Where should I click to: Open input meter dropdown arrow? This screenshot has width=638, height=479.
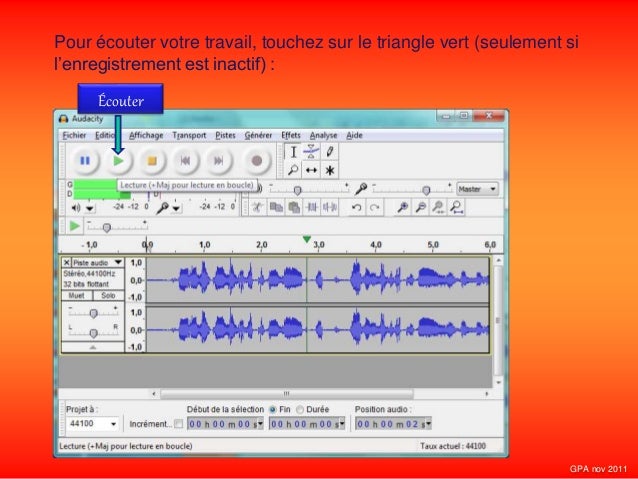(x=176, y=208)
